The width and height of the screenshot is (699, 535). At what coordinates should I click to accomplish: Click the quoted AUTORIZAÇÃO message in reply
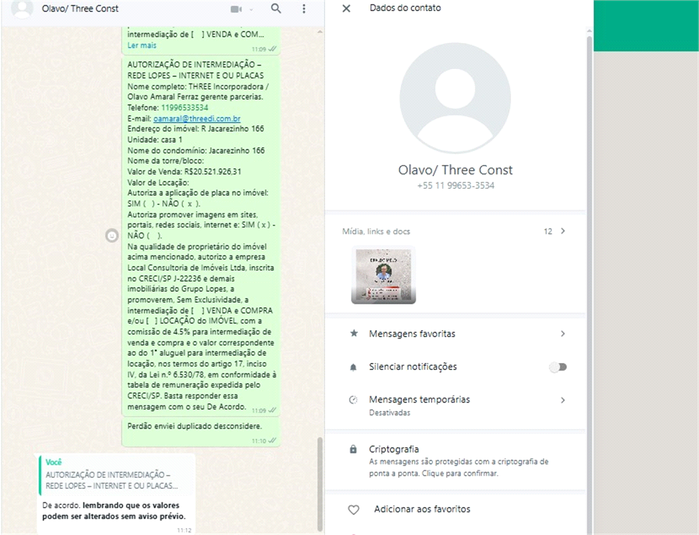tap(117, 474)
